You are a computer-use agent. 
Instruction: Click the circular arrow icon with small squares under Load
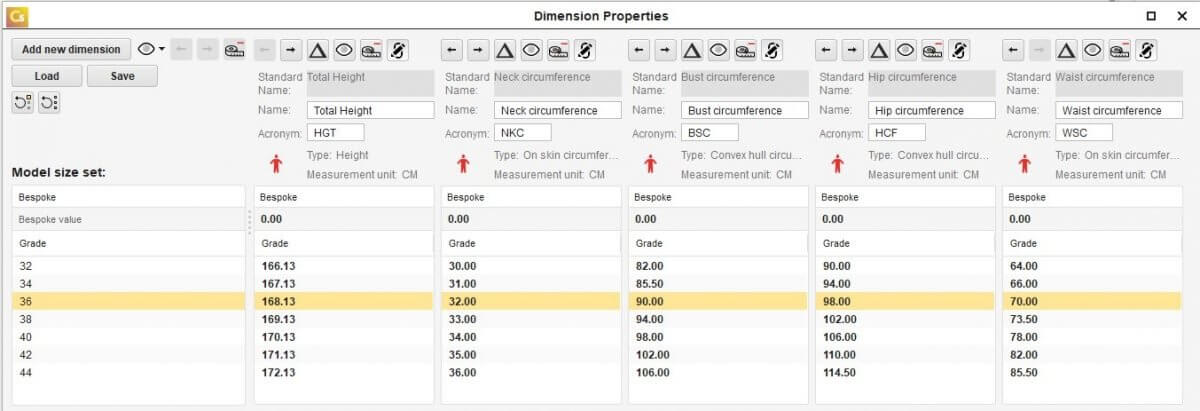coord(23,102)
